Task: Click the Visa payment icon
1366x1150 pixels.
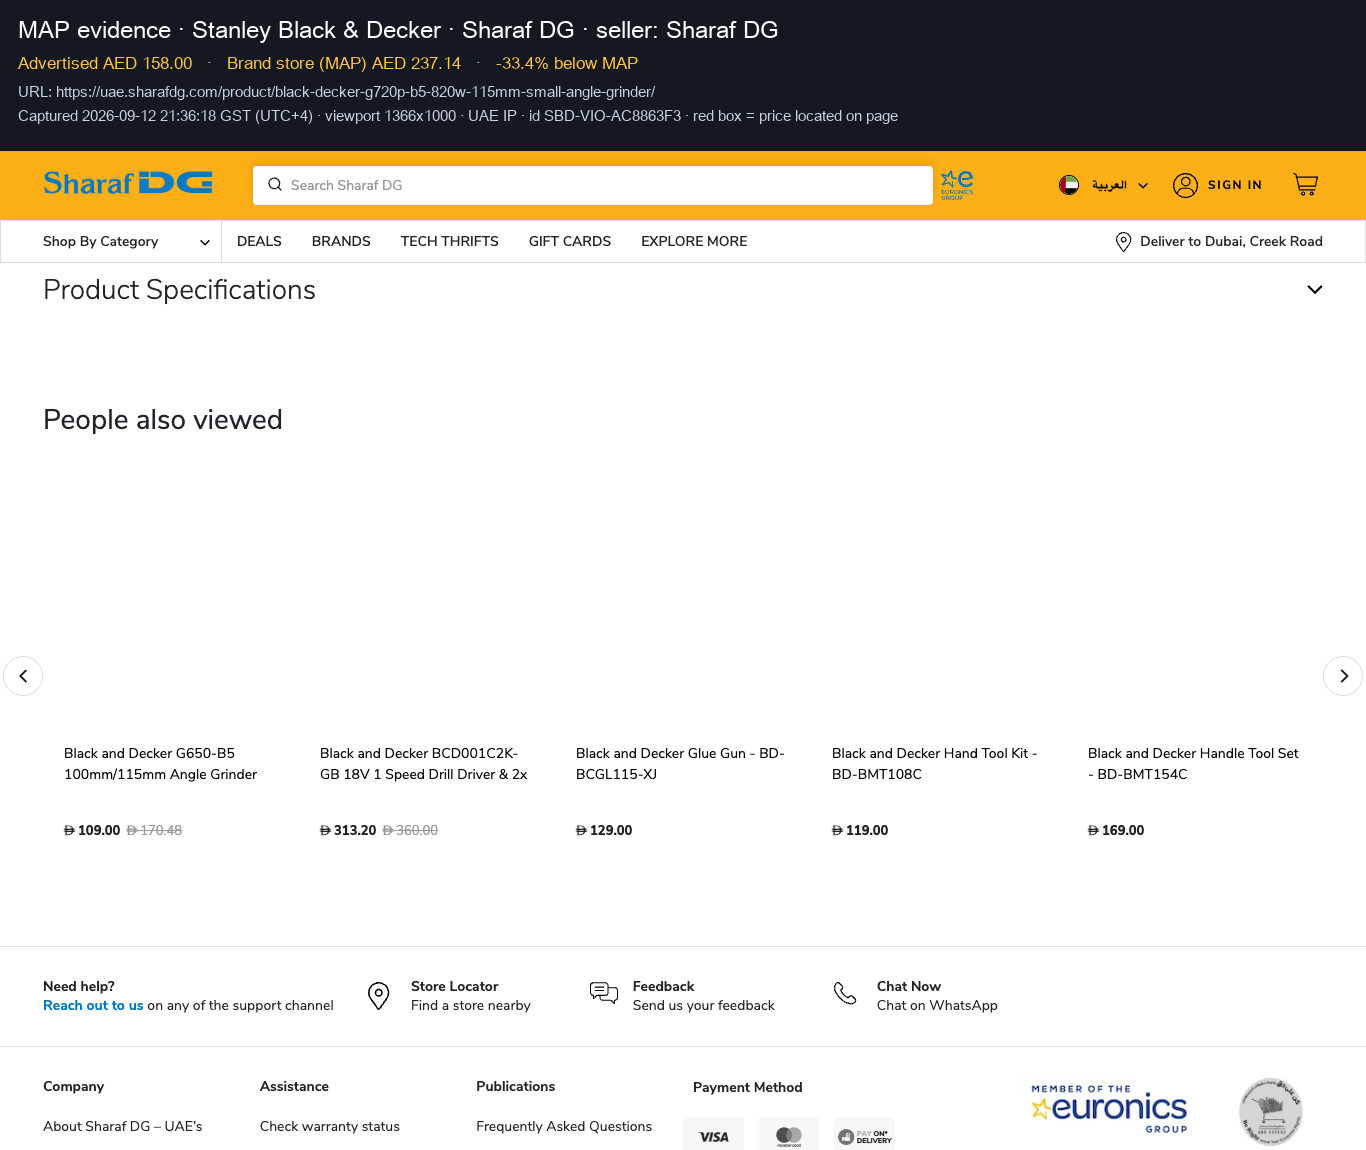Action: point(714,1135)
